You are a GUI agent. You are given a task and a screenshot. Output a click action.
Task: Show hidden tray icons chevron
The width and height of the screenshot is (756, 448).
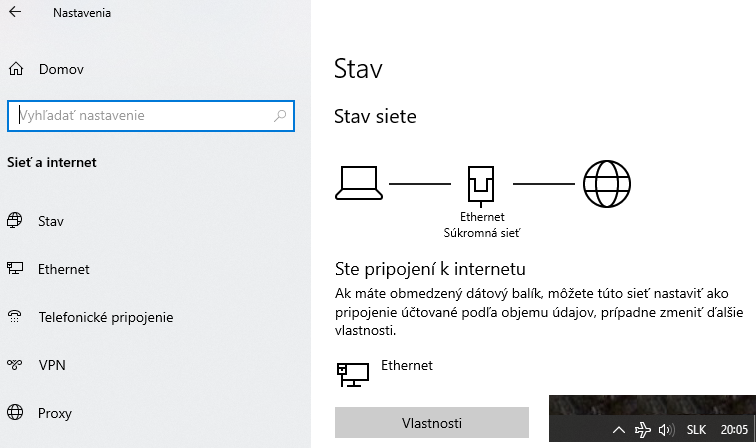click(x=618, y=430)
